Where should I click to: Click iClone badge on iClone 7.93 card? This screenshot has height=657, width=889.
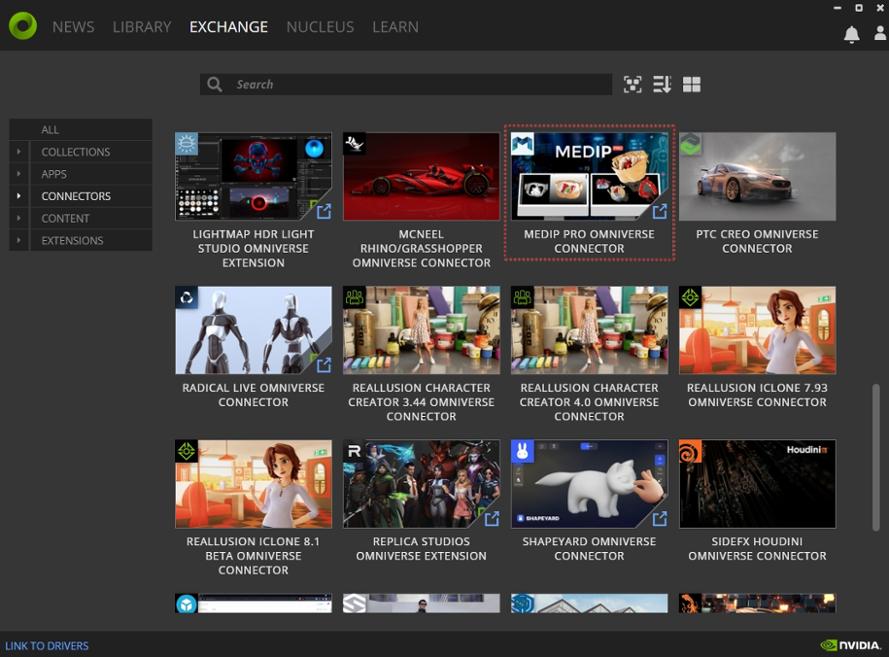pyautogui.click(x=690, y=298)
